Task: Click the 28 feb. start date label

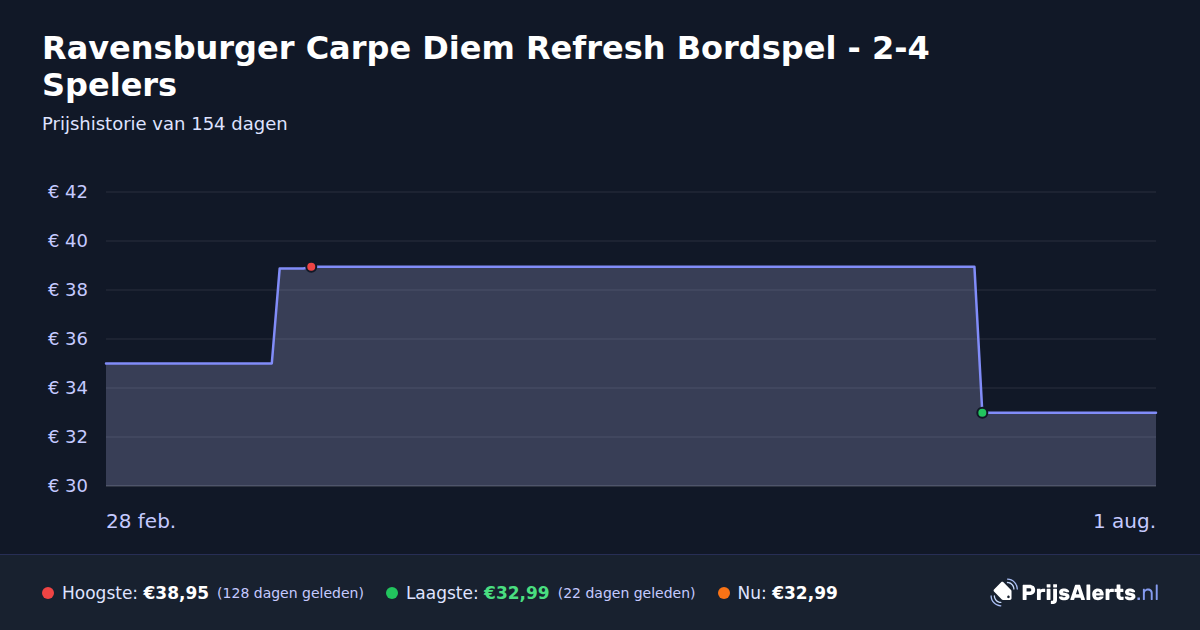Action: (x=141, y=522)
